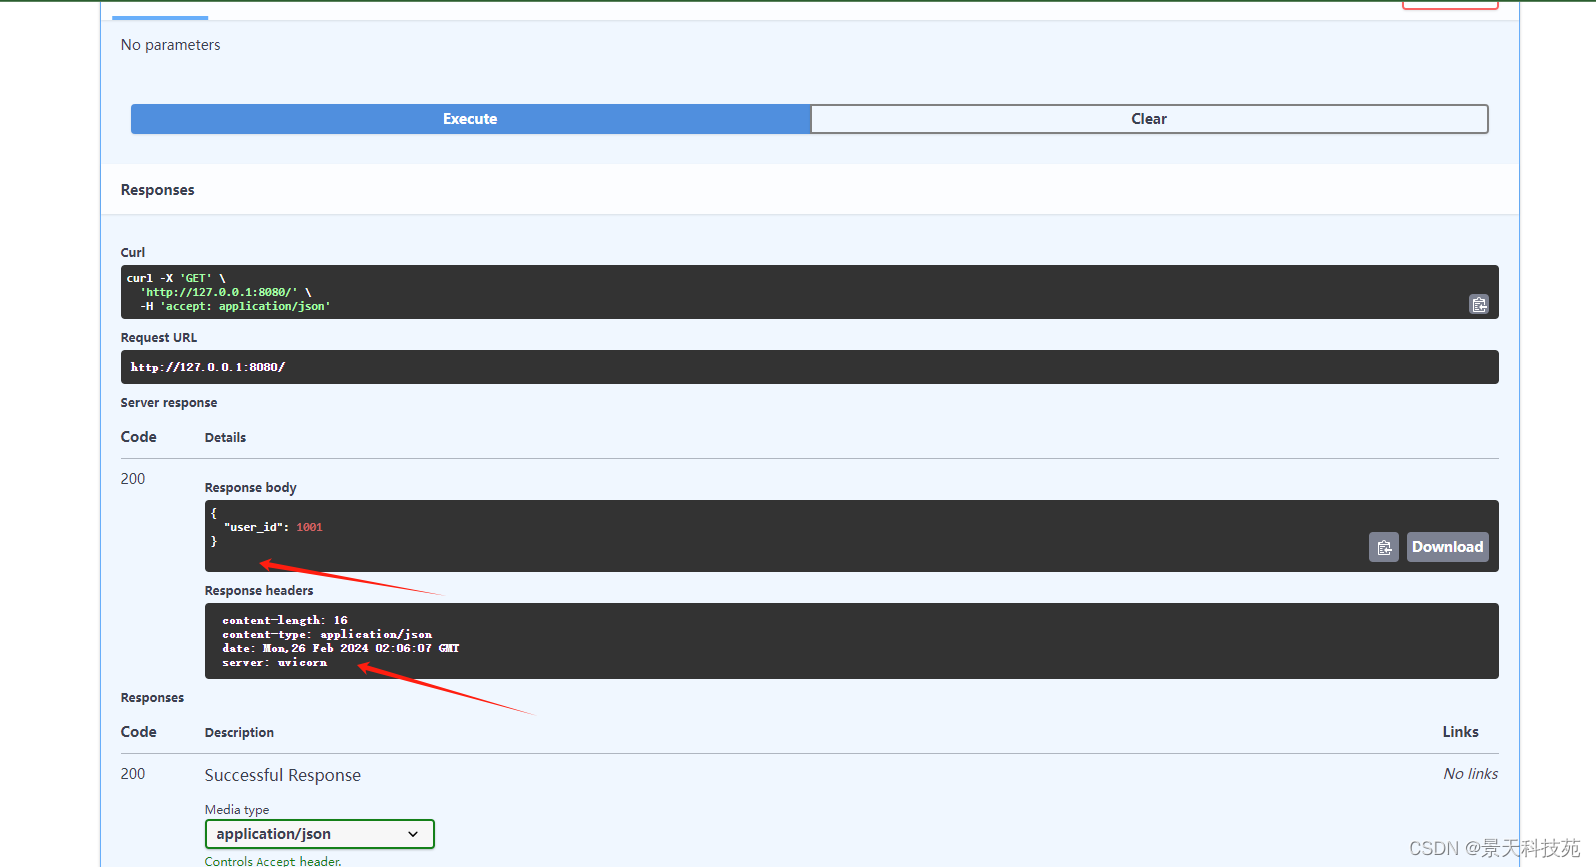Select the Request URL text box

pos(809,367)
